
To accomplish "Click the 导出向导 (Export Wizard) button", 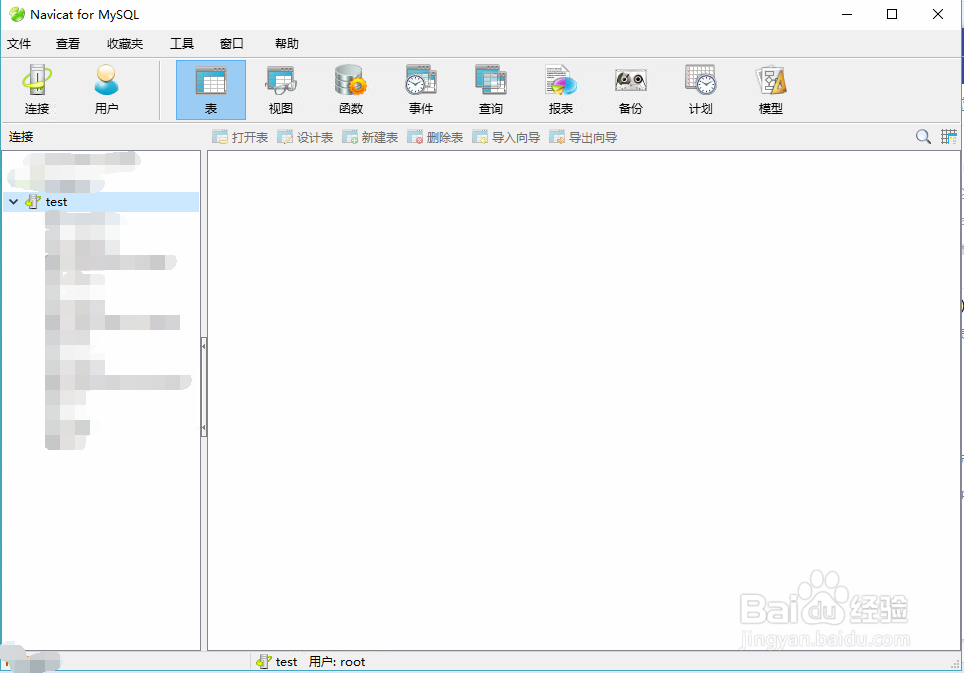I will 583,137.
